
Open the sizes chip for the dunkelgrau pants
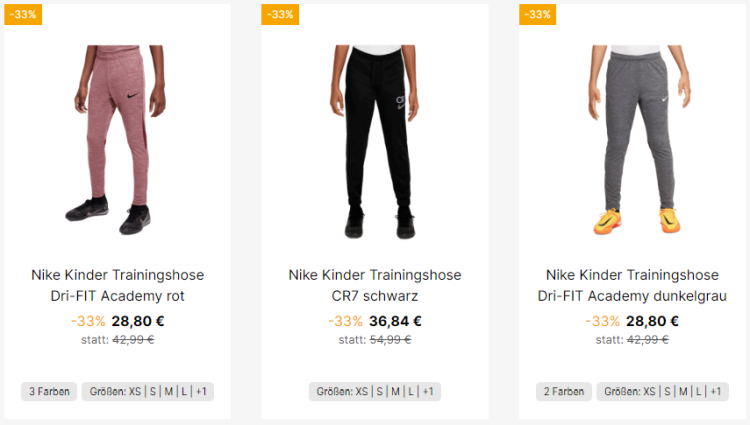662,391
